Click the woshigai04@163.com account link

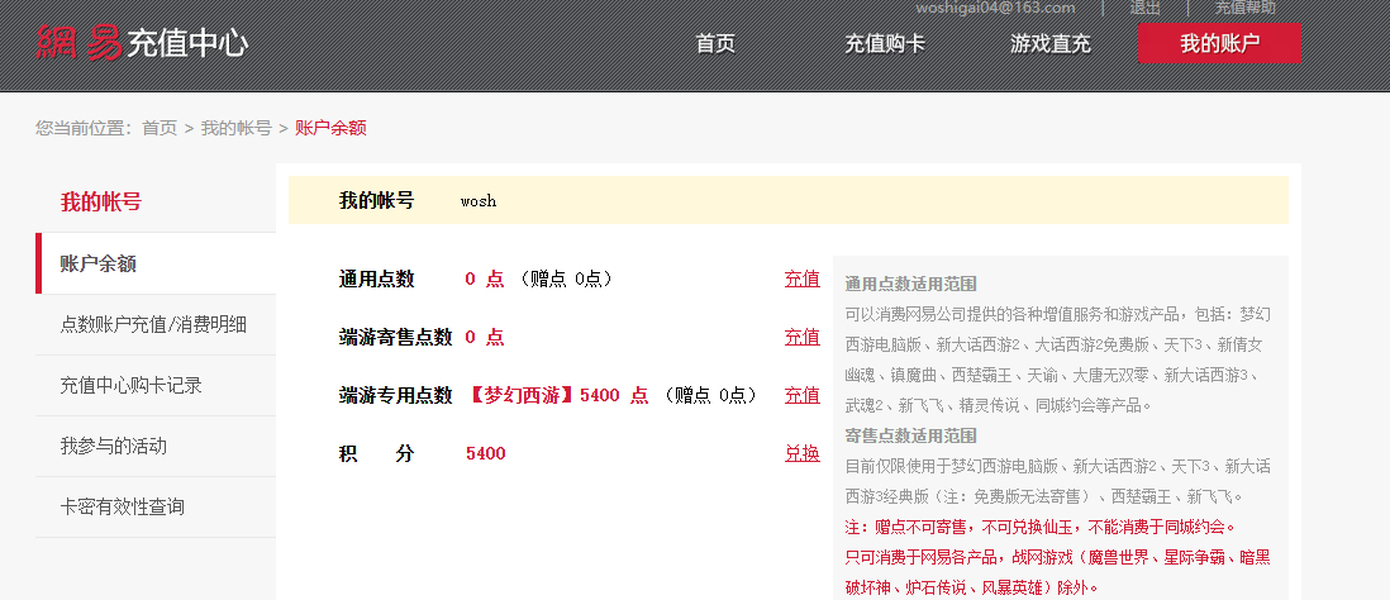tap(995, 7)
